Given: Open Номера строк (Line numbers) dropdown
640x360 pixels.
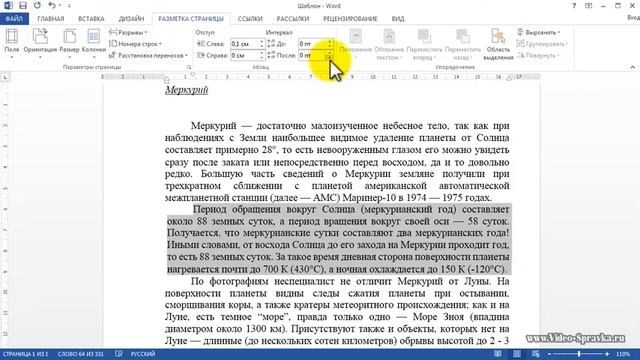Looking at the screenshot, I should click(136, 44).
